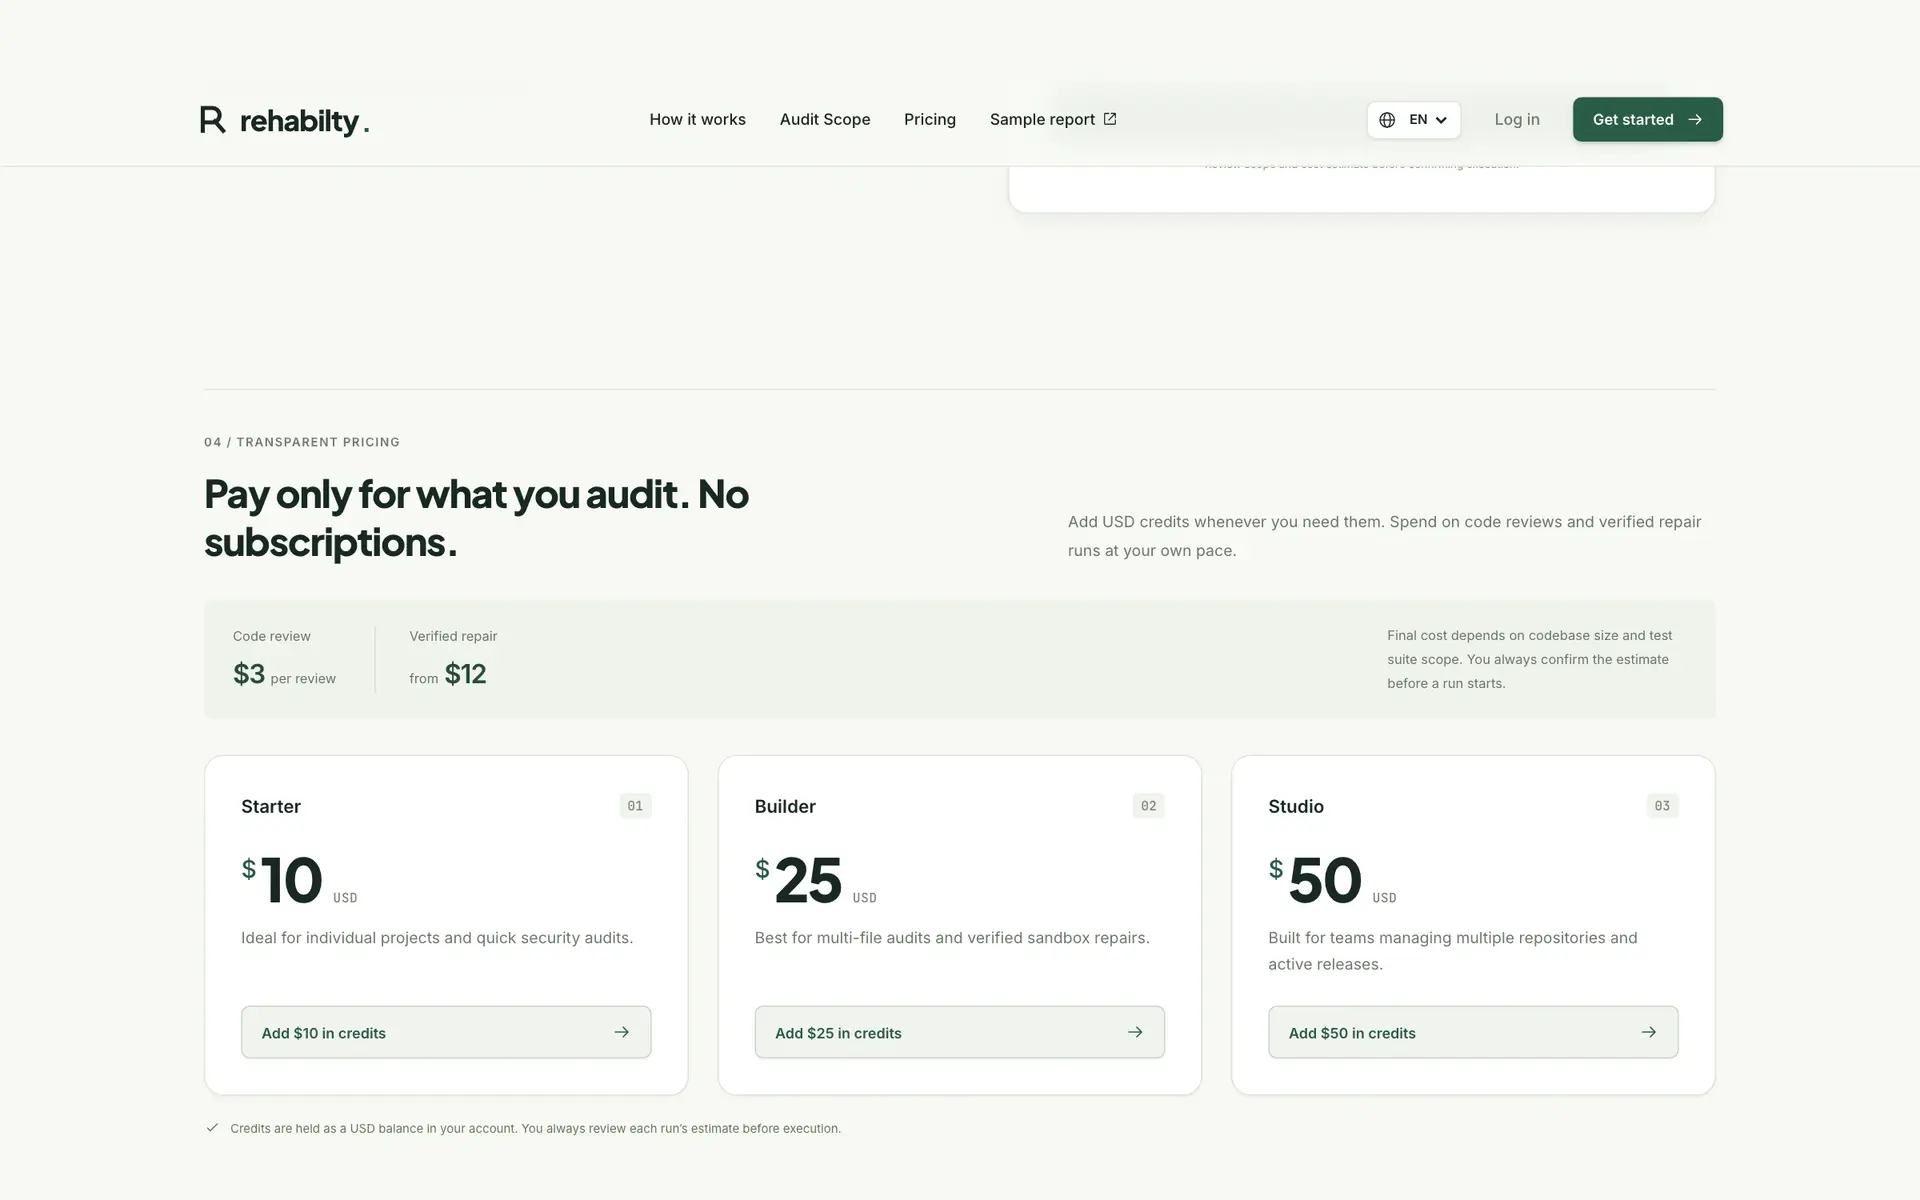Click the Best for multi-file audits description
1920x1200 pixels.
[x=952, y=938]
